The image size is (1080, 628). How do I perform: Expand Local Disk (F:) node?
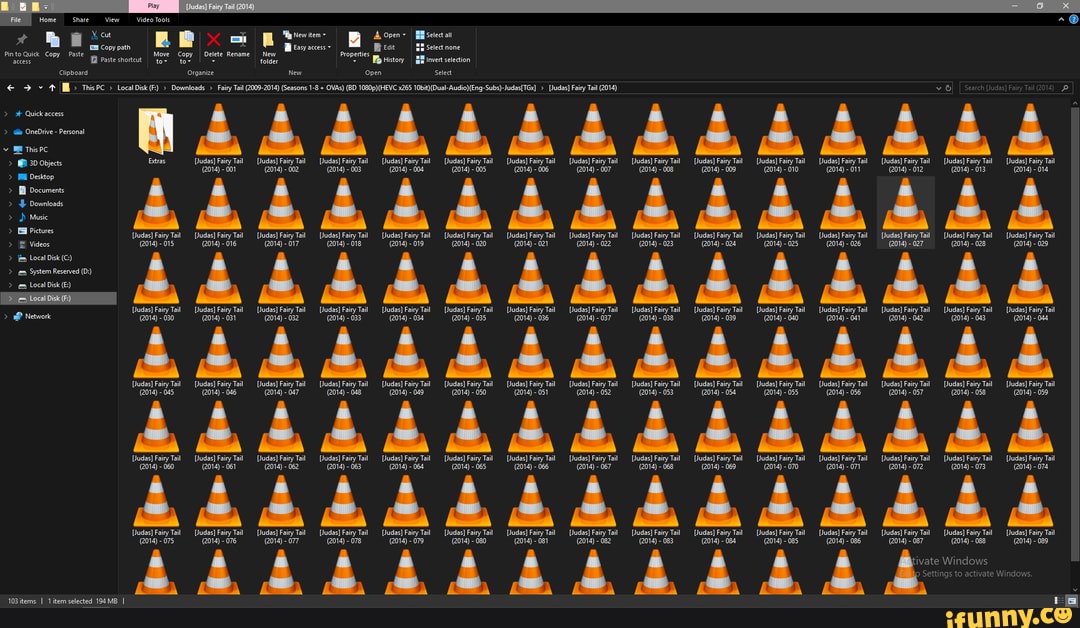click(10, 299)
